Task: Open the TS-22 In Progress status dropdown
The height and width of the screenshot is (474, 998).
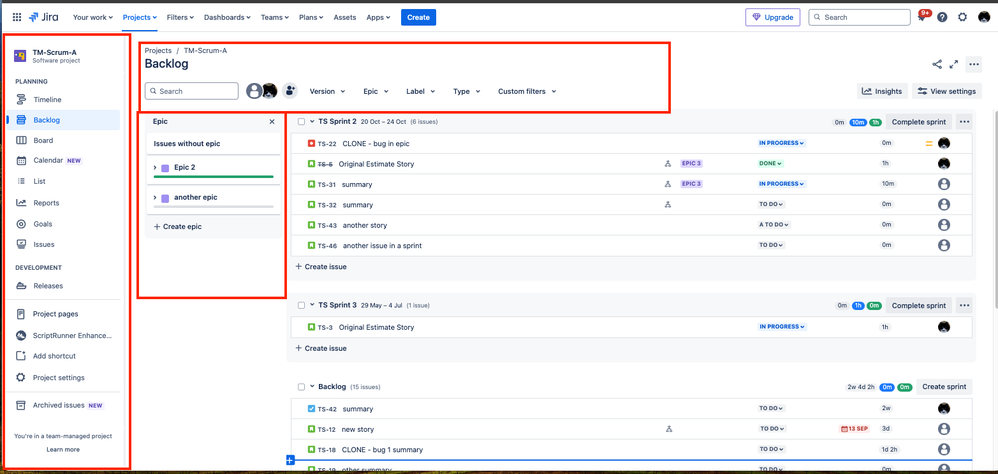Action: 782,143
